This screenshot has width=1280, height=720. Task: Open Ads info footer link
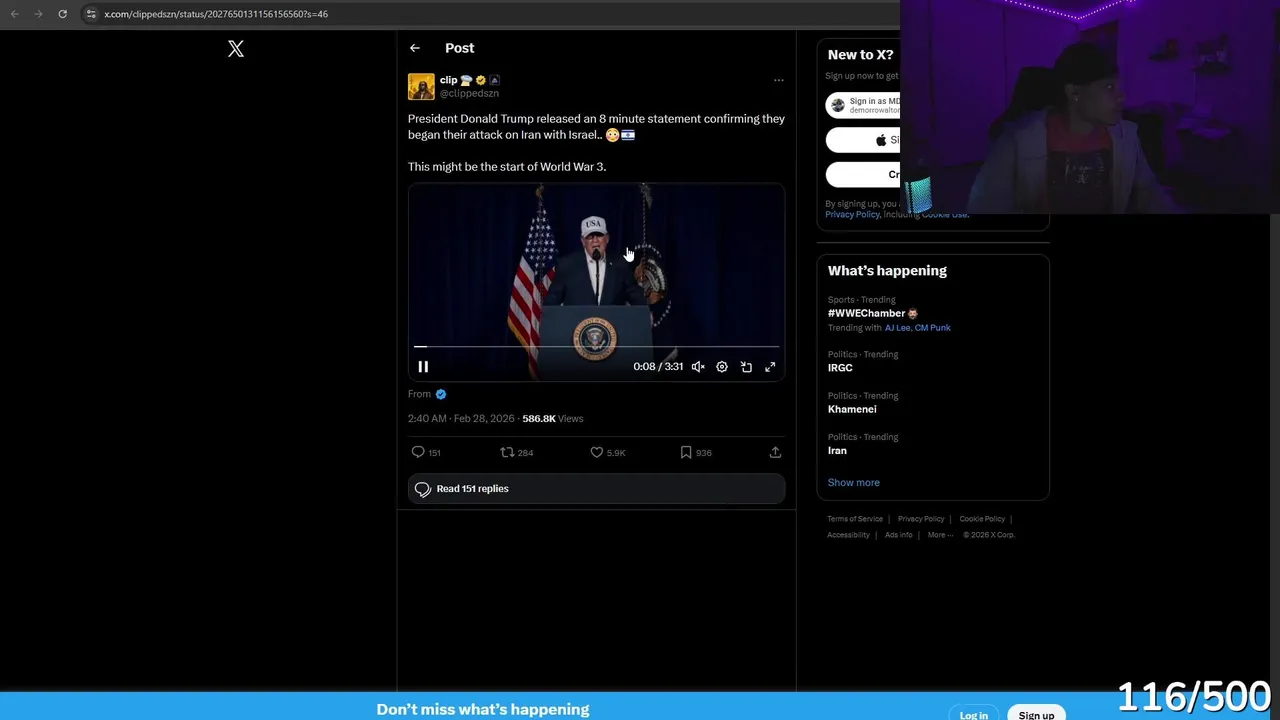click(x=899, y=535)
